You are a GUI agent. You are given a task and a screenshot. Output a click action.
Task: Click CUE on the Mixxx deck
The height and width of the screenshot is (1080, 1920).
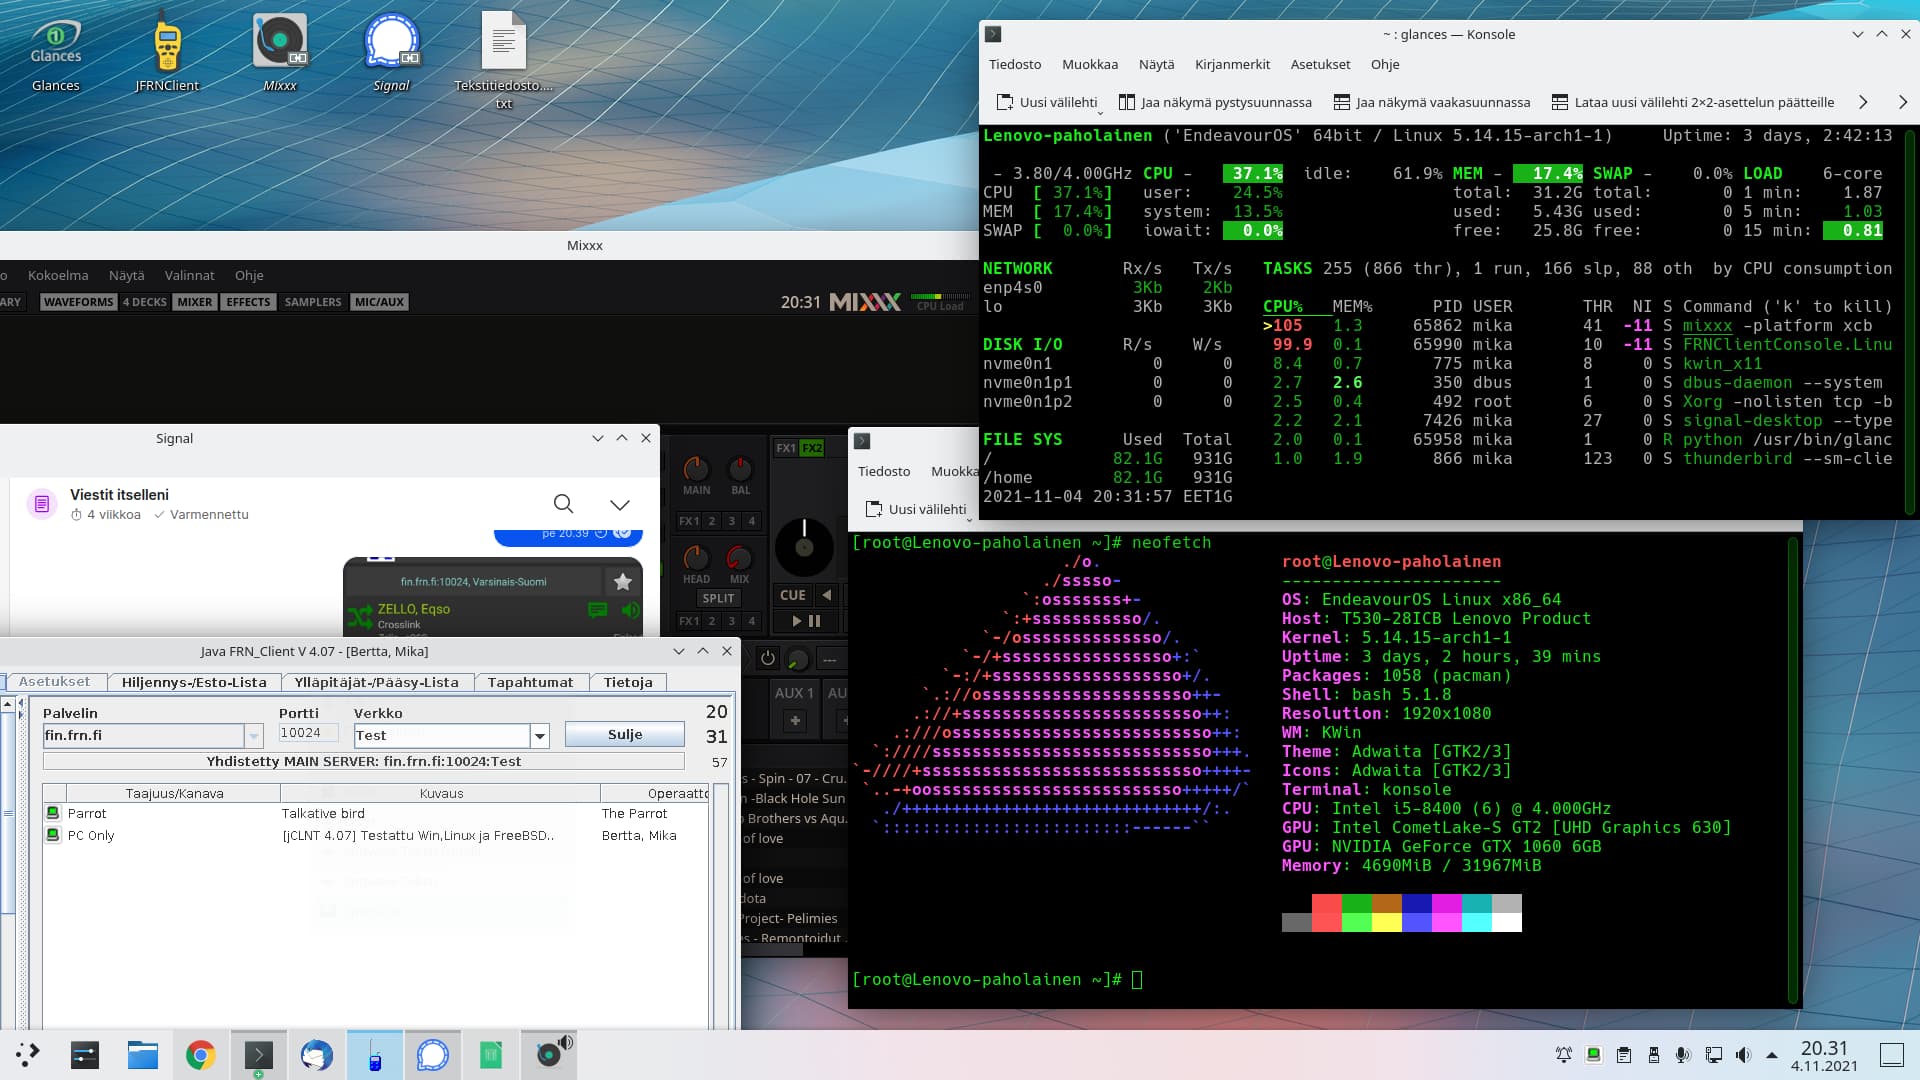(x=793, y=595)
